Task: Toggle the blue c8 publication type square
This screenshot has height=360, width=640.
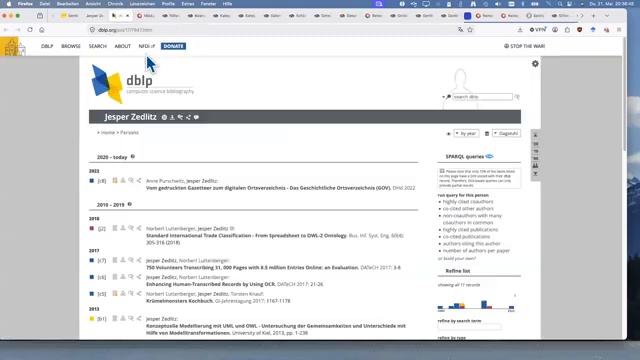Action: pos(91,181)
